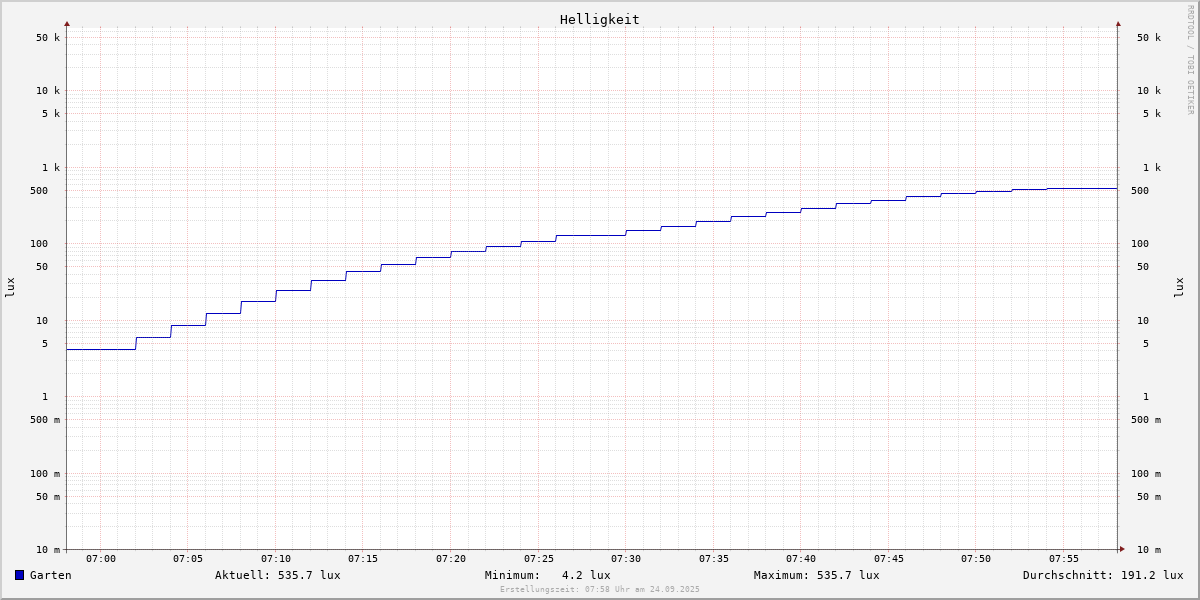Click the "Minimum: 4.2 lux" statistic
Viewport: 1200px width, 600px height.
pyautogui.click(x=547, y=575)
